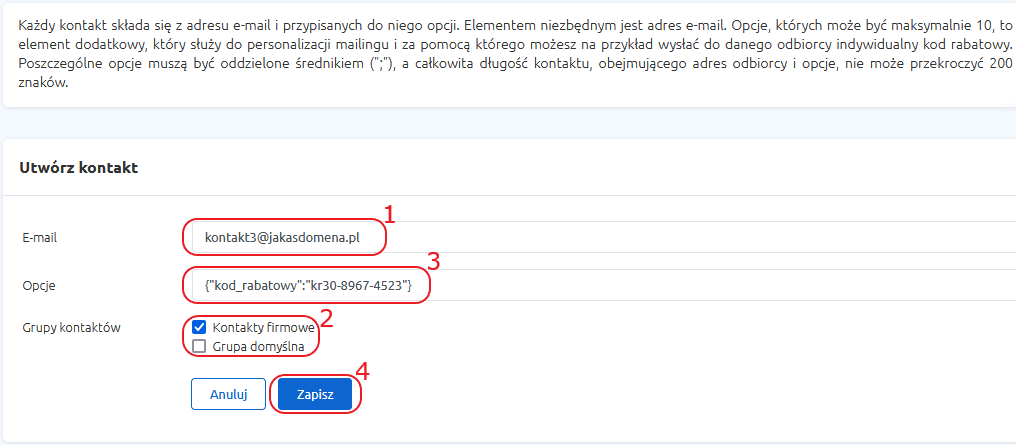Click red annotation number 4

click(x=363, y=371)
